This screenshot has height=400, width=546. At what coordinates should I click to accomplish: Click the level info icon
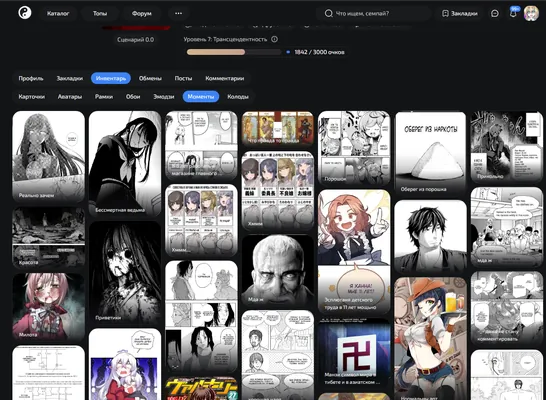click(274, 39)
